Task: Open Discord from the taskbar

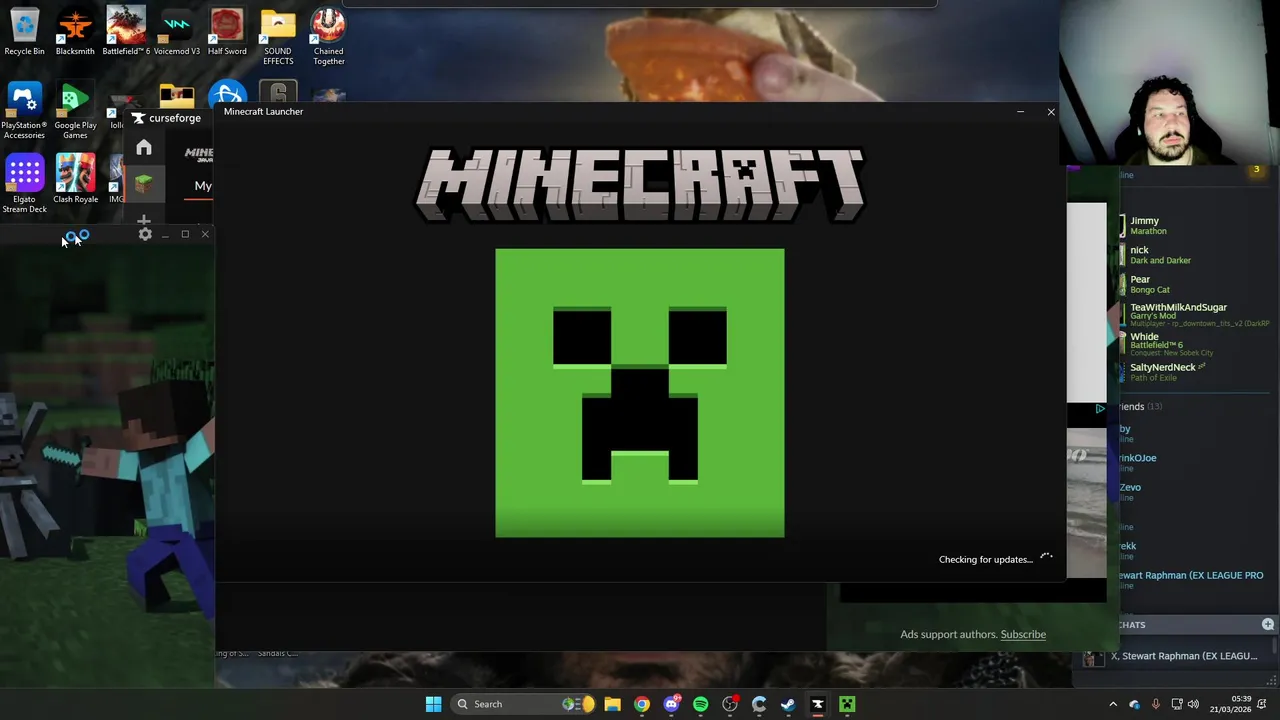Action: pos(671,704)
